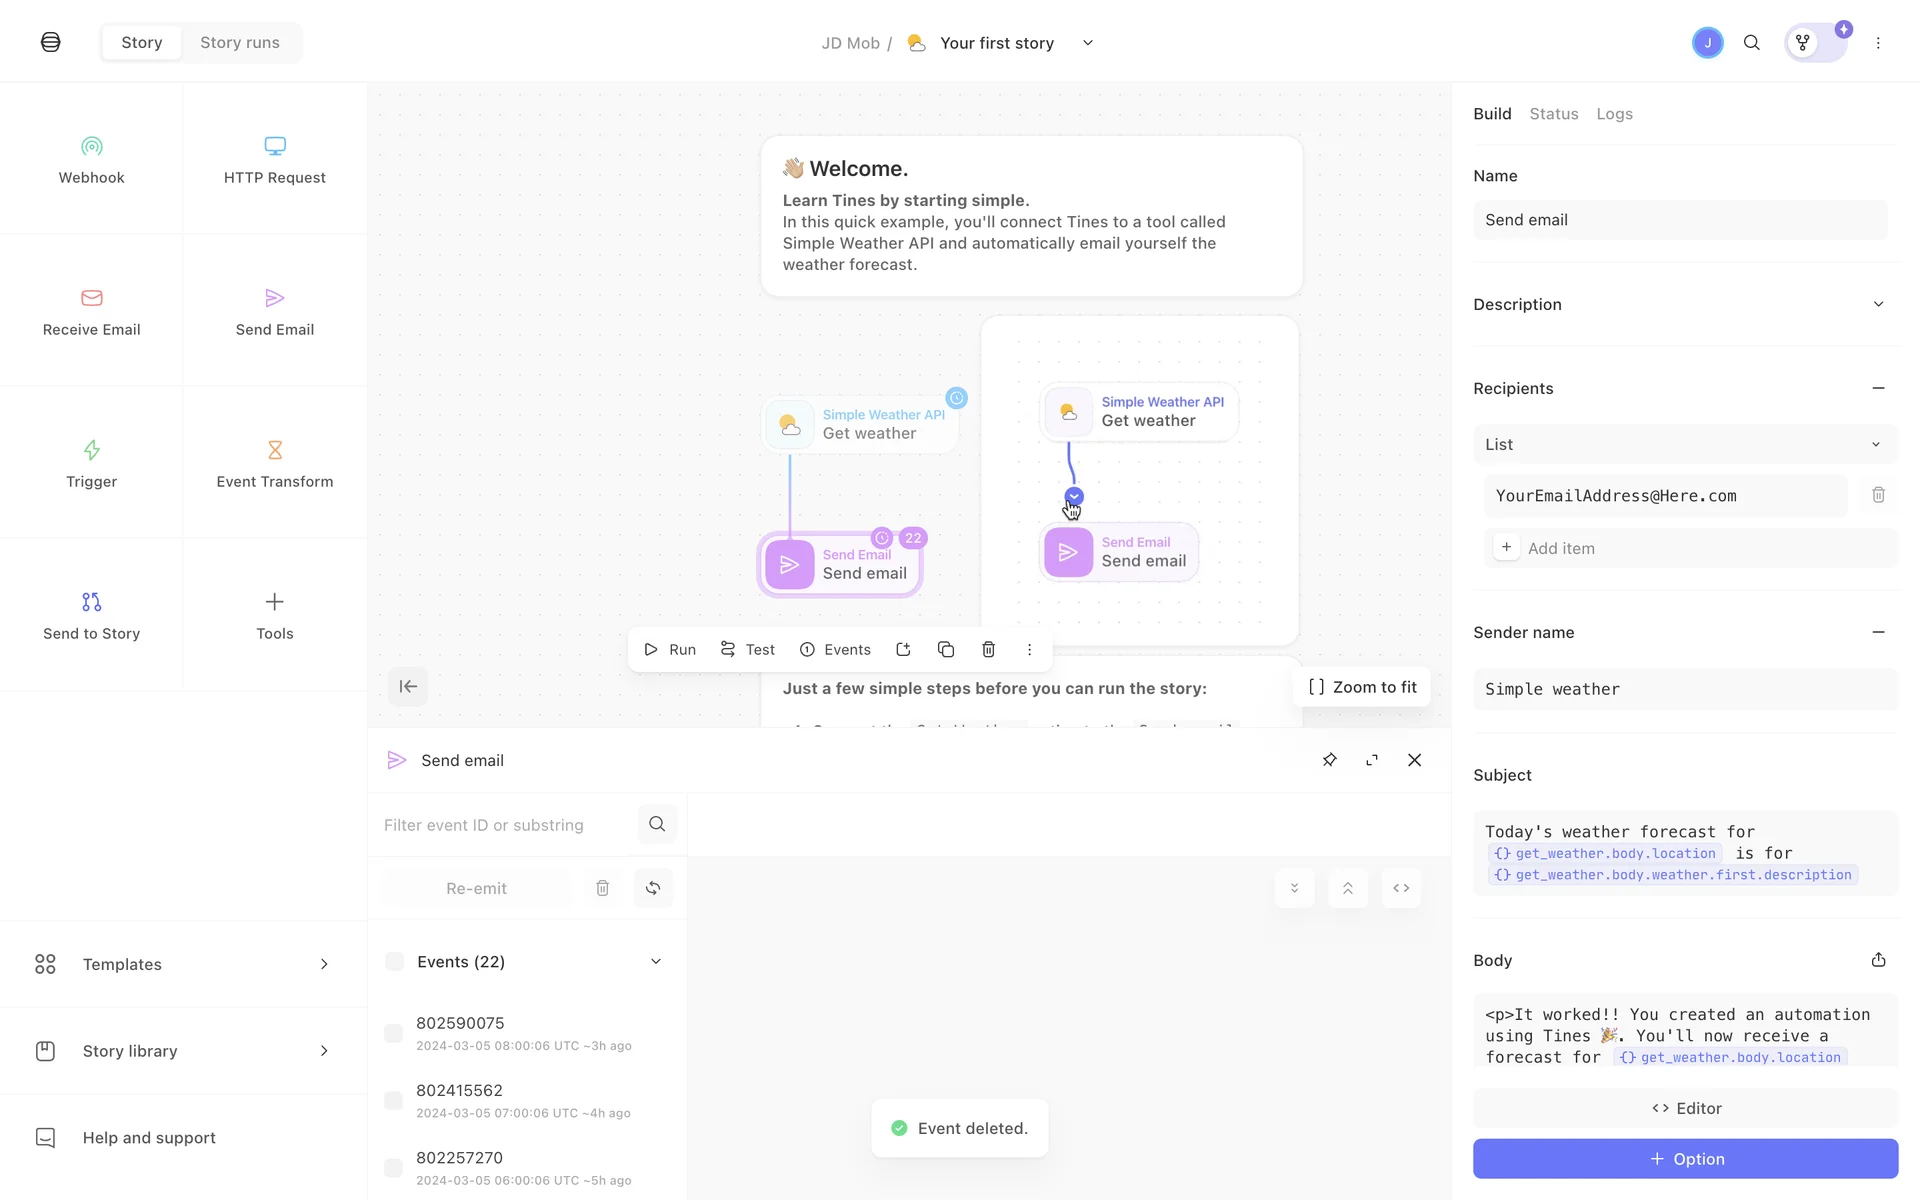
Task: Collapse the left sidebar panel
Action: coord(408,686)
